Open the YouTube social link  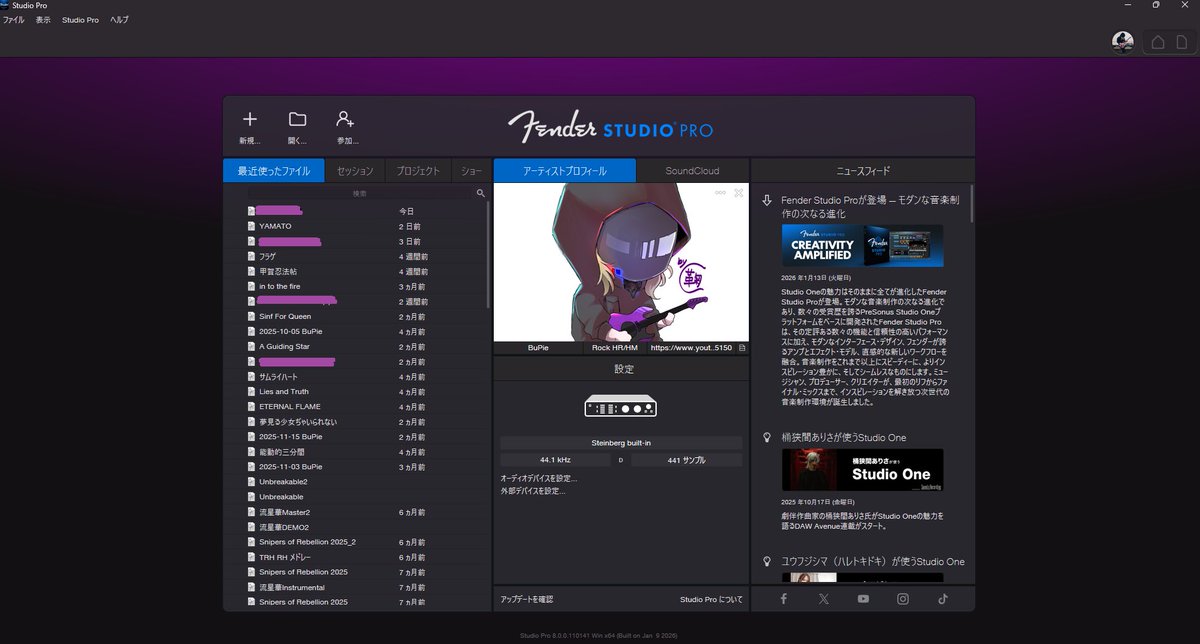pos(863,599)
